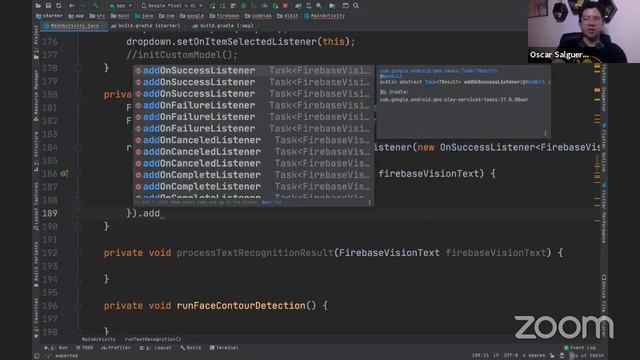Click the Open file toolbar icon
The image size is (640, 360).
(x=38, y=6)
